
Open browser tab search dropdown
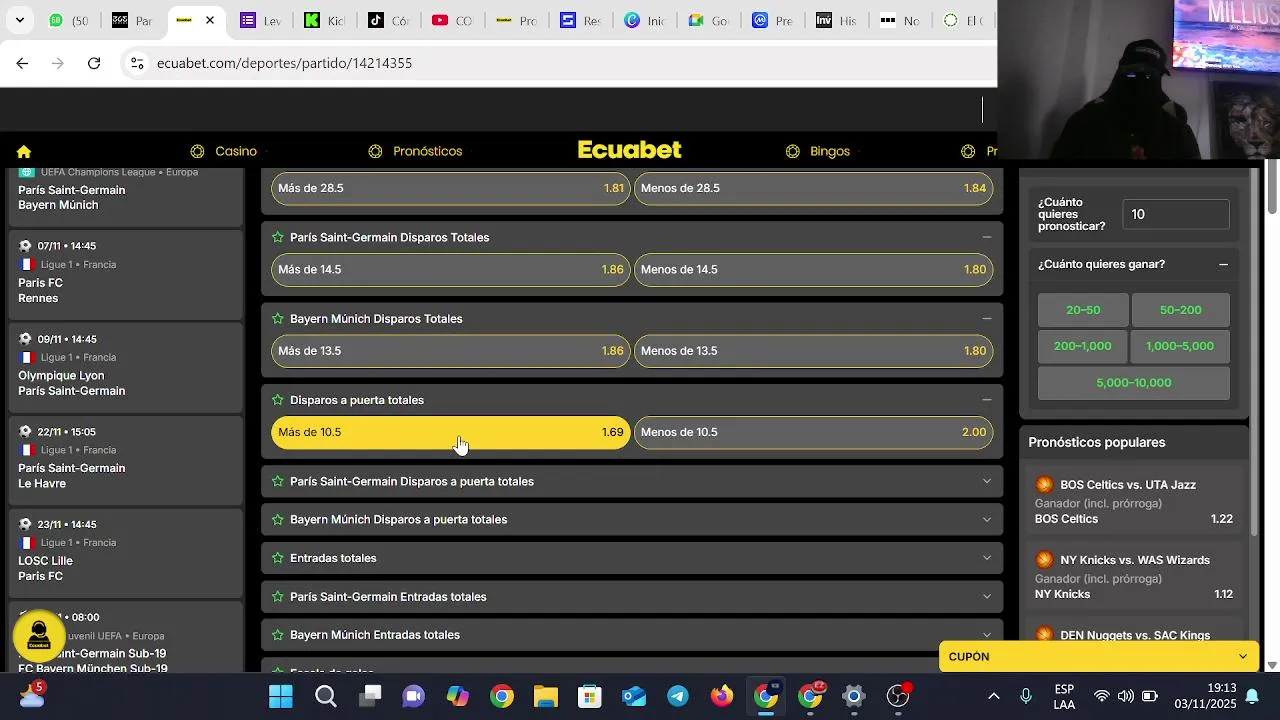point(19,20)
